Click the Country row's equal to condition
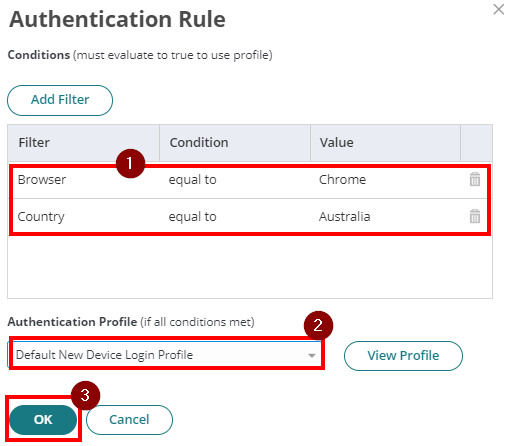The width and height of the screenshot is (511, 446). [x=193, y=217]
